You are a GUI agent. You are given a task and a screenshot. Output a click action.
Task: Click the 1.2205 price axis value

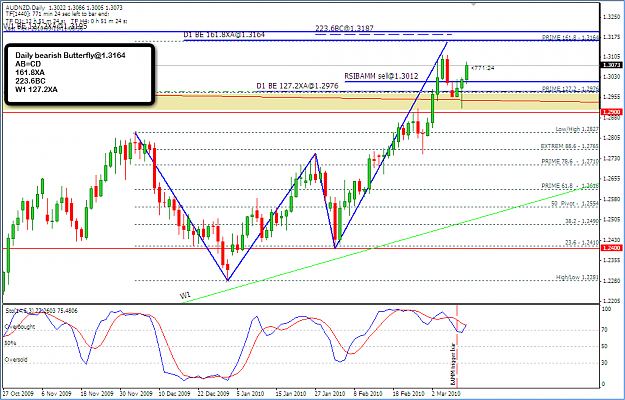[611, 301]
